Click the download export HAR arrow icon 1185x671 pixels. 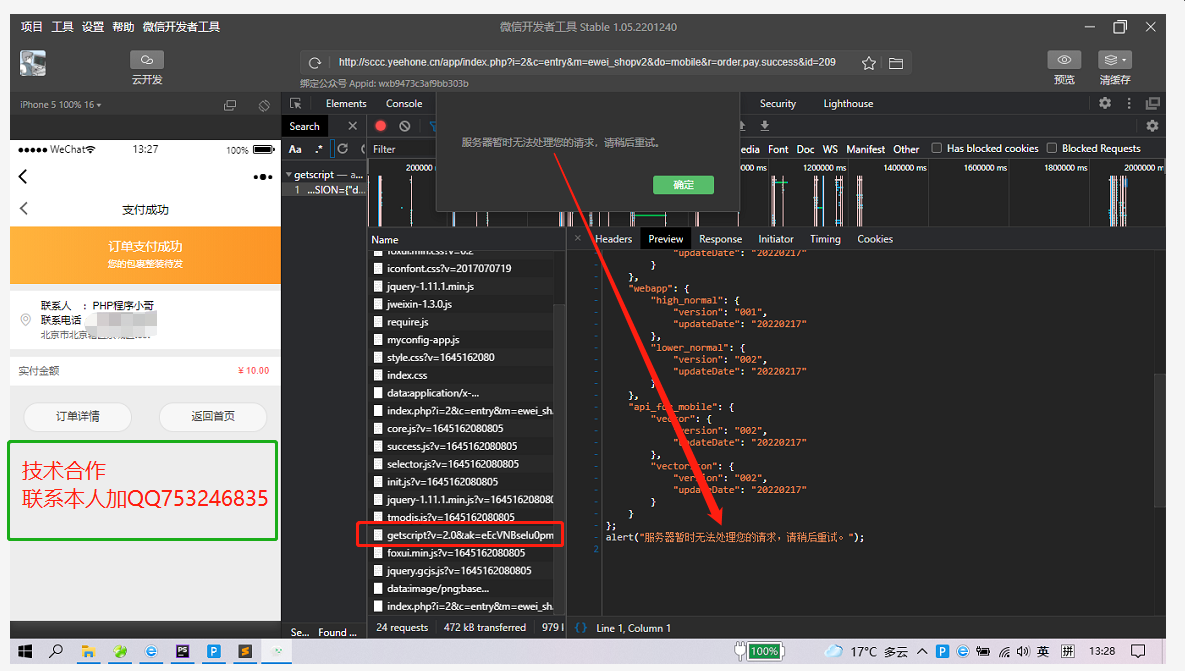pyautogui.click(x=765, y=125)
